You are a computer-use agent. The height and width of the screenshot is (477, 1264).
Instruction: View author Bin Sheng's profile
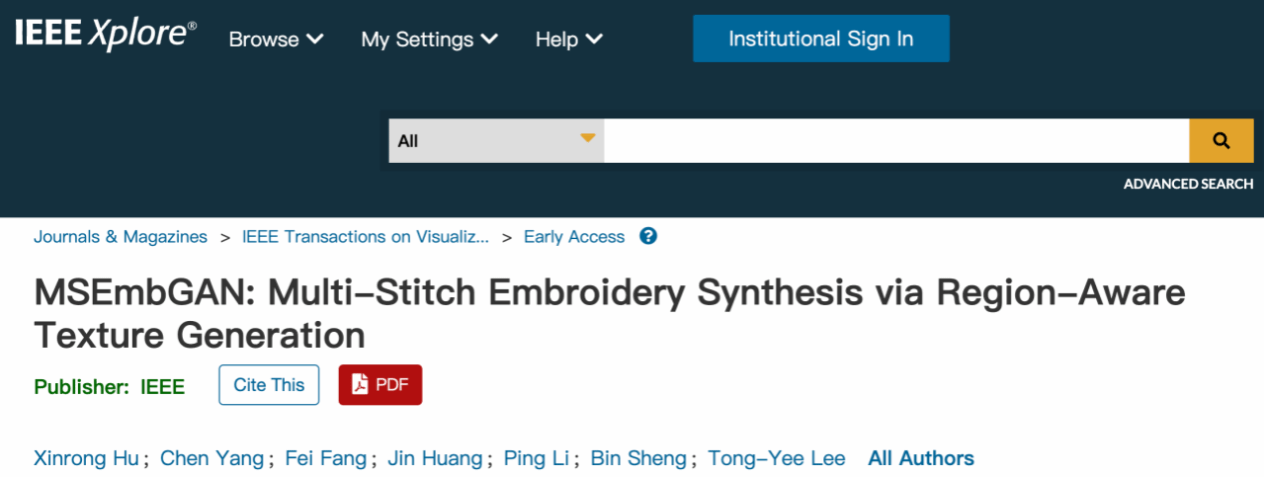tap(638, 458)
